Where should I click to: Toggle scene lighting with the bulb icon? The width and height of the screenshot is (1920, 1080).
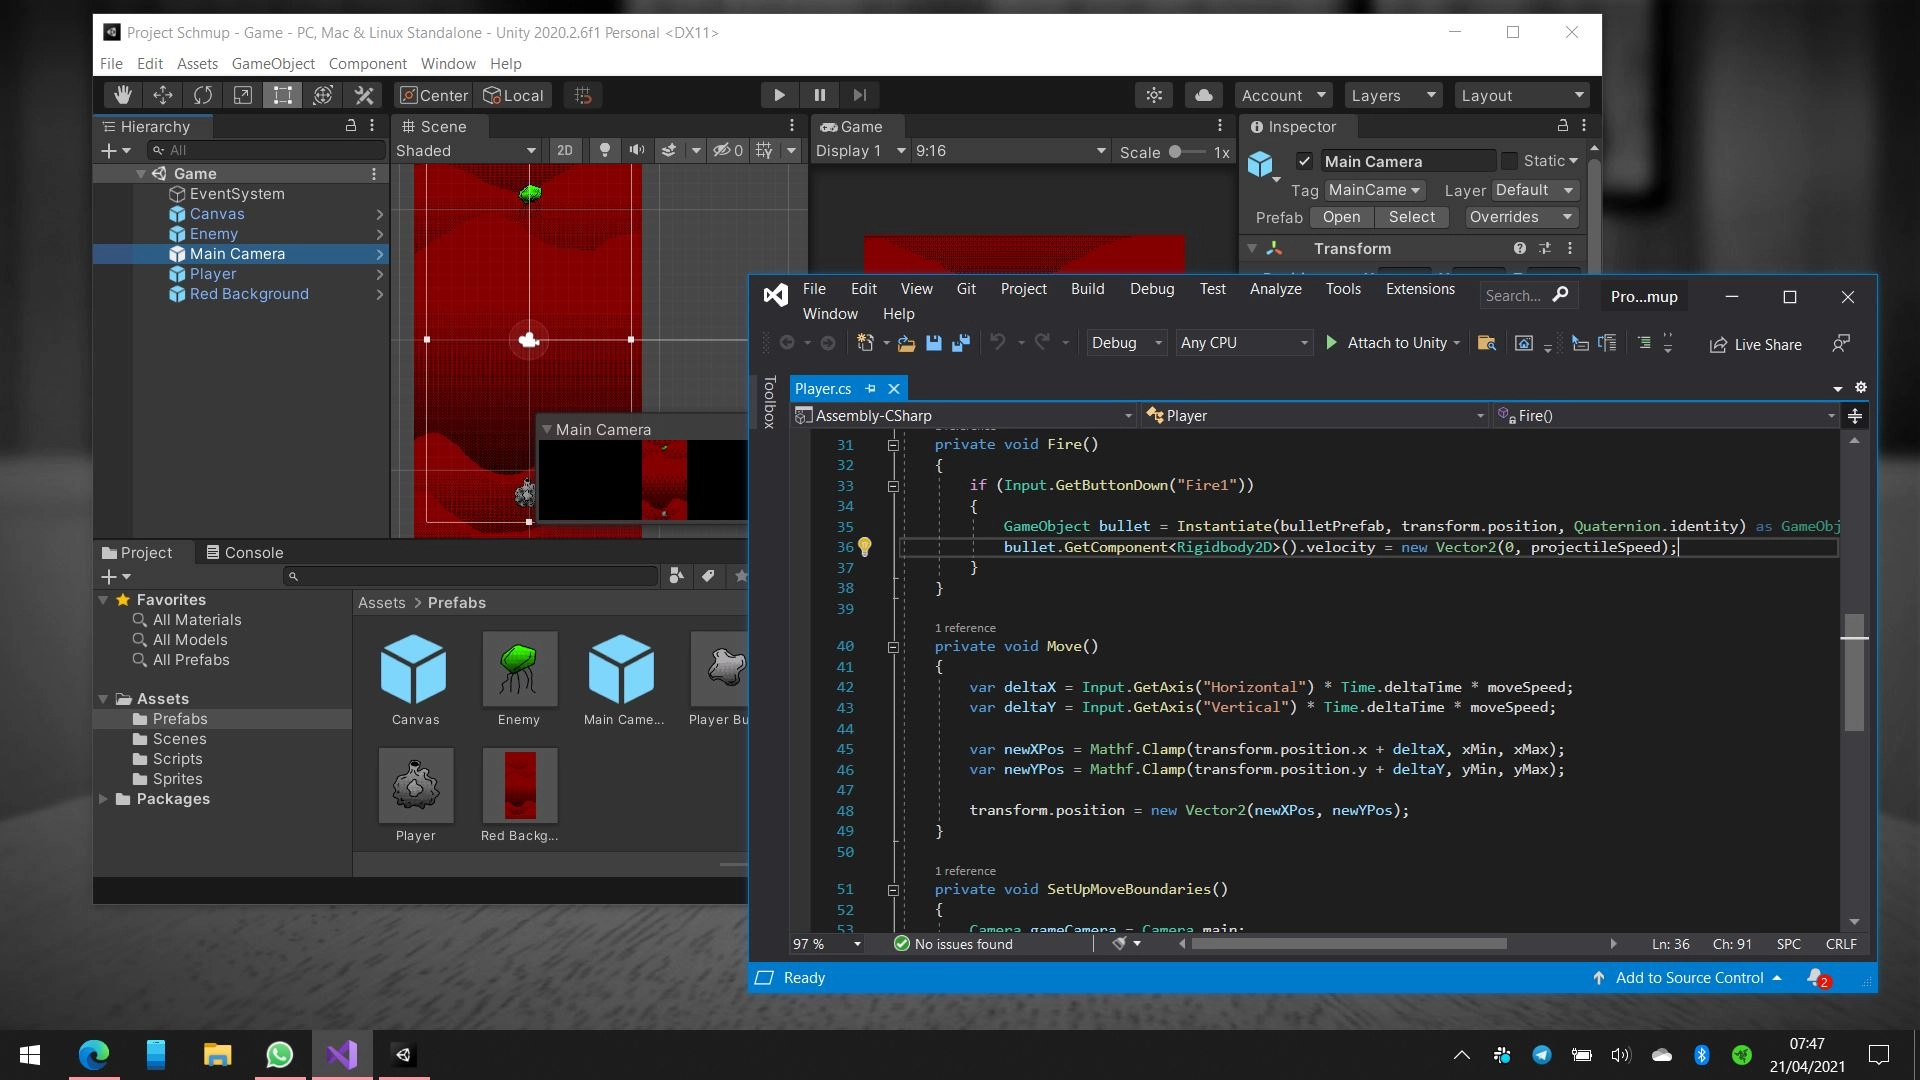(604, 150)
